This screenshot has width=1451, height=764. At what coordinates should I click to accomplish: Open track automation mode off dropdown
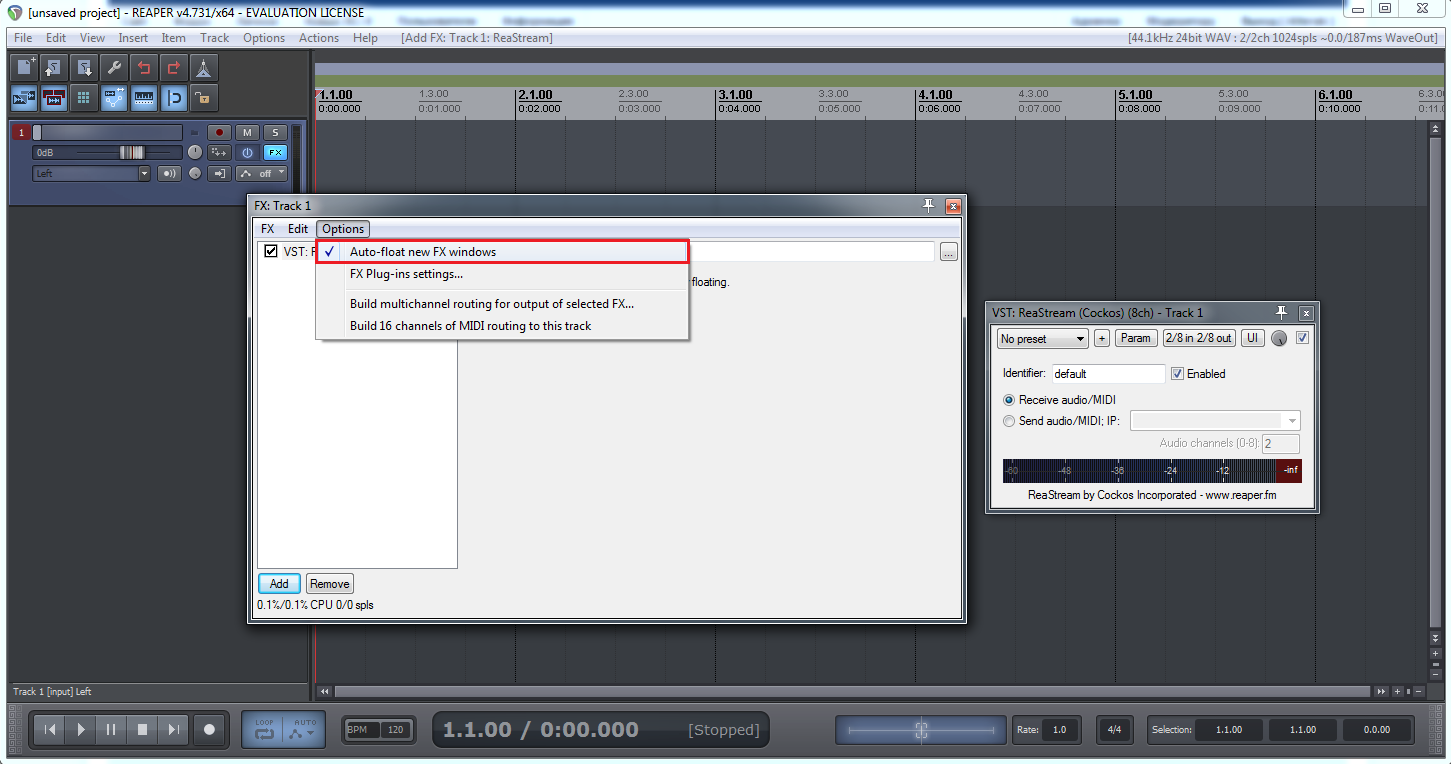coord(262,173)
